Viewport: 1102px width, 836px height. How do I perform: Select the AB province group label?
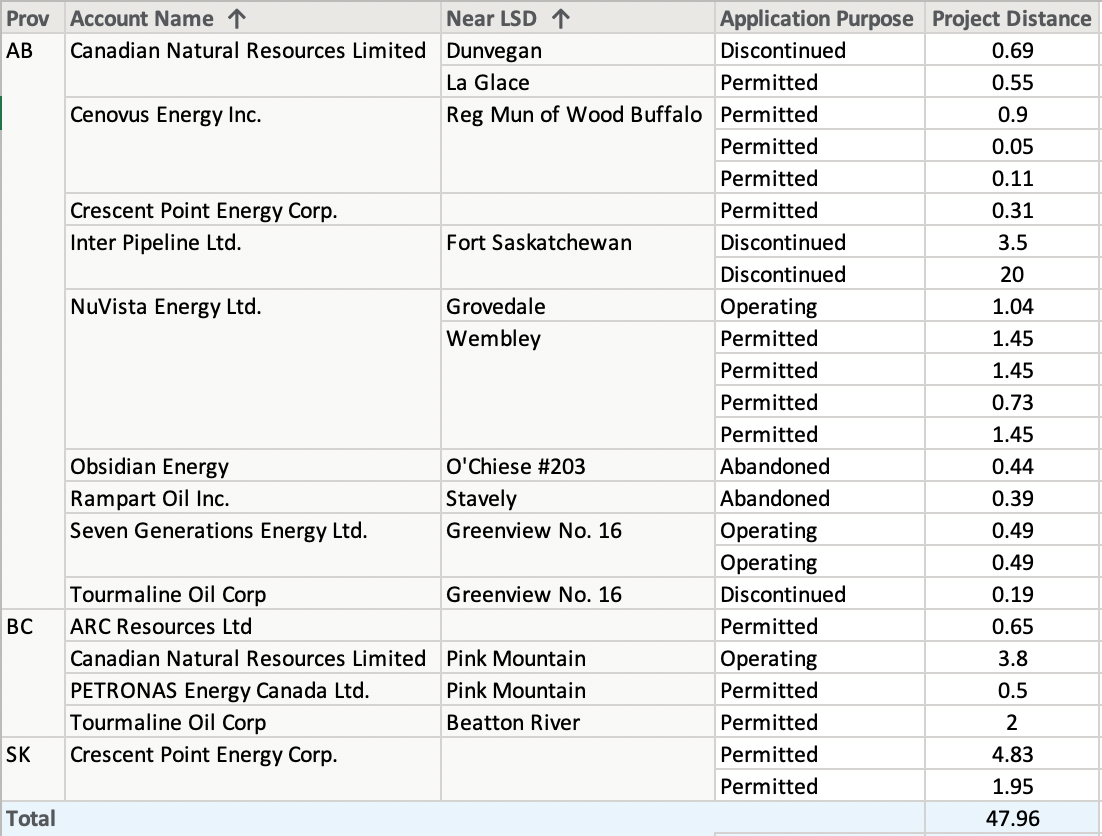pos(20,50)
